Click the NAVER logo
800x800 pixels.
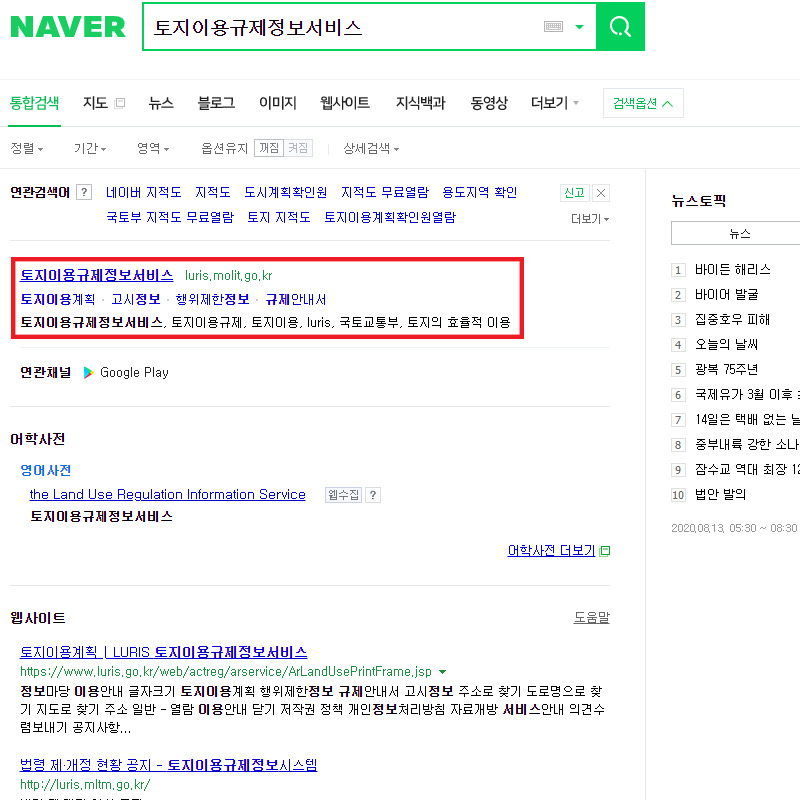coord(67,28)
